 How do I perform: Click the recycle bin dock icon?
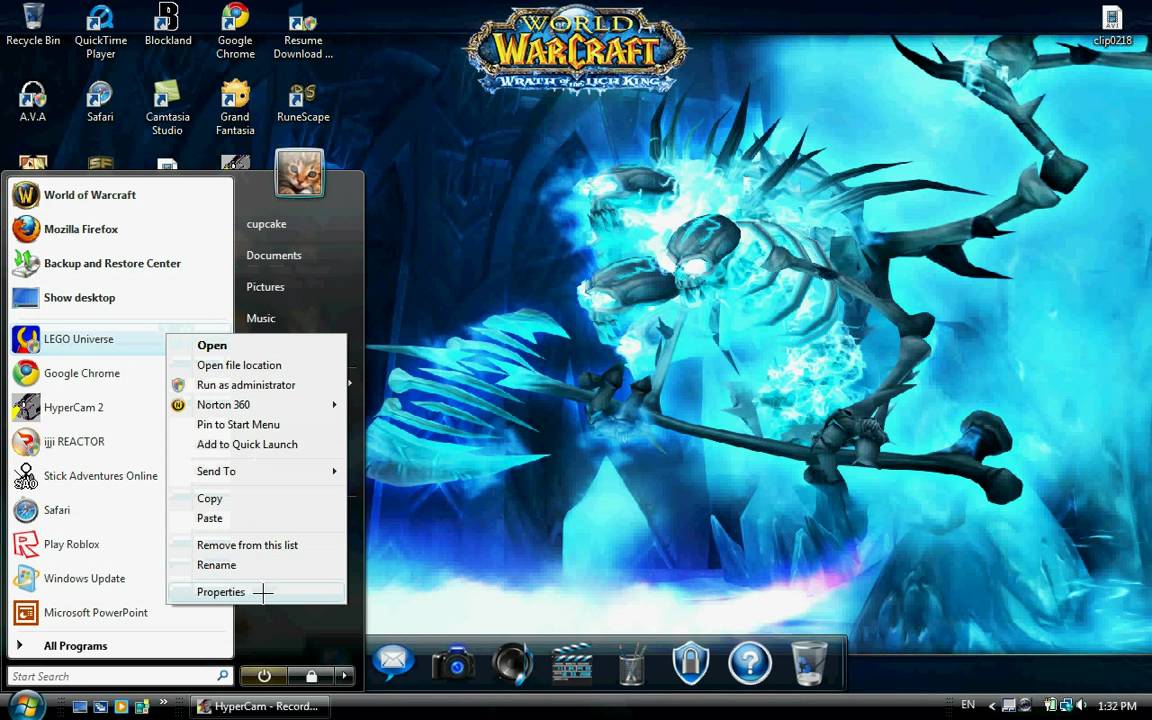(809, 663)
